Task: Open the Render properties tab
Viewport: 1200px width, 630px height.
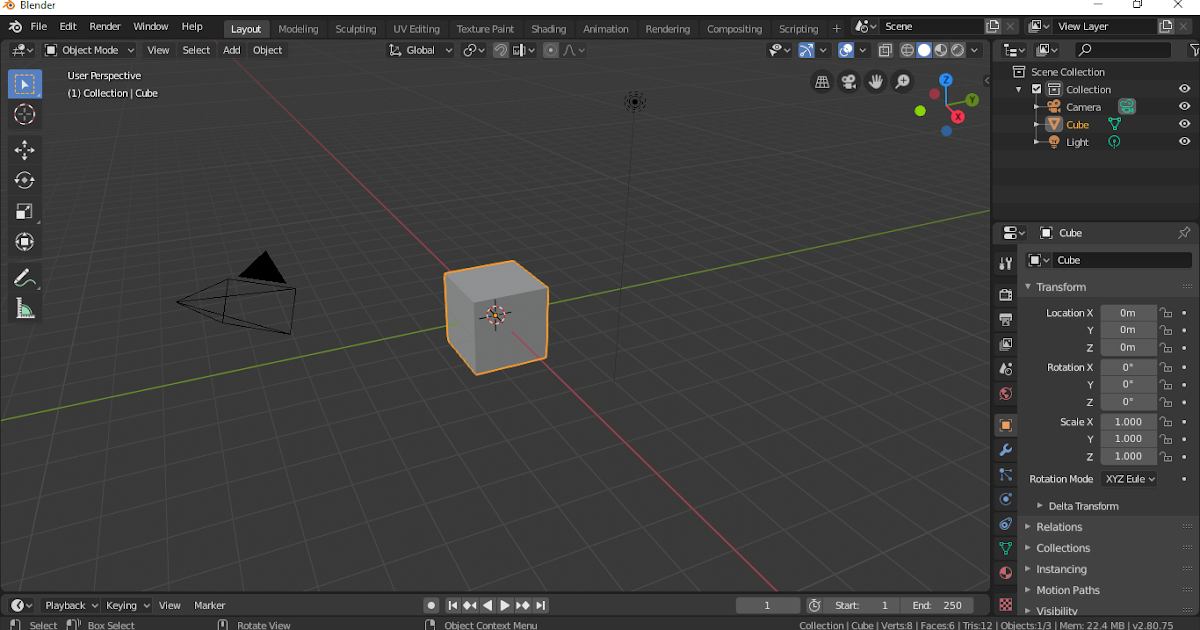Action: click(x=1005, y=294)
